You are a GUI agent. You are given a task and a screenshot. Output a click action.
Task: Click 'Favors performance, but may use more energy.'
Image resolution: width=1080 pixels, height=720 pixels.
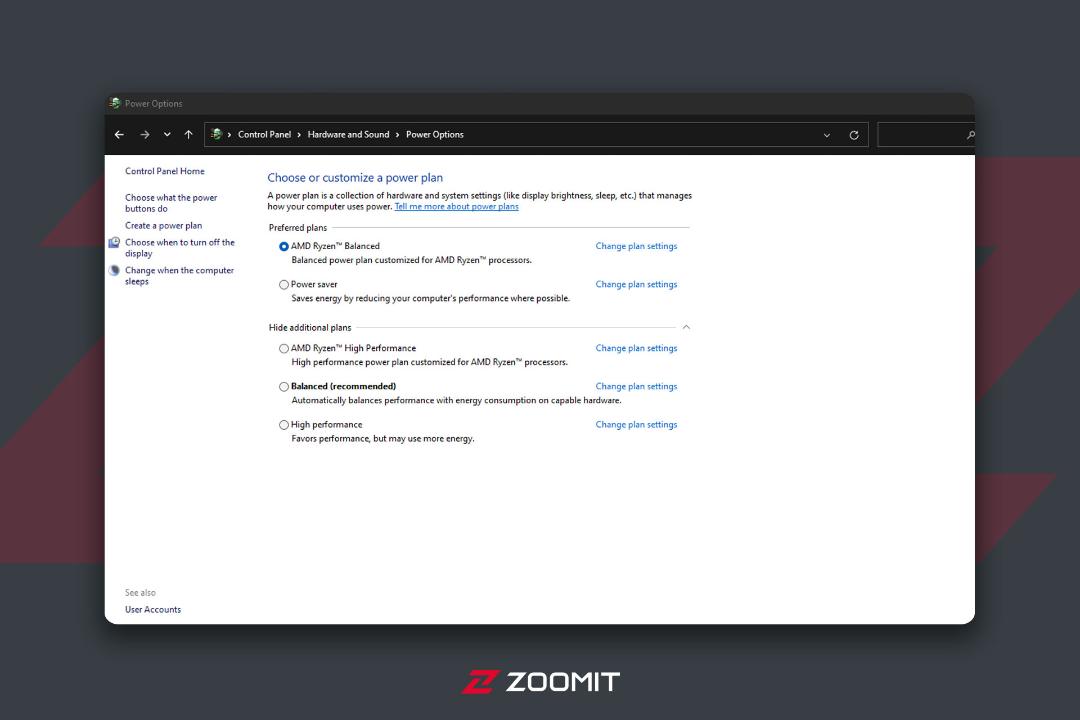click(x=383, y=439)
